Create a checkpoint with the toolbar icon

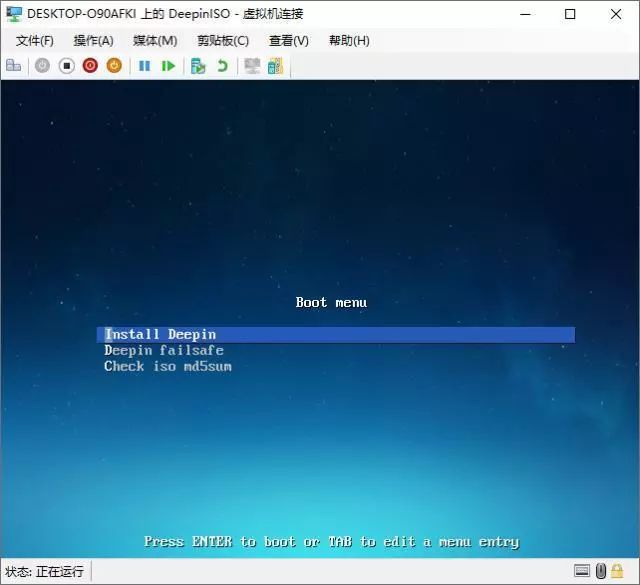click(x=198, y=66)
